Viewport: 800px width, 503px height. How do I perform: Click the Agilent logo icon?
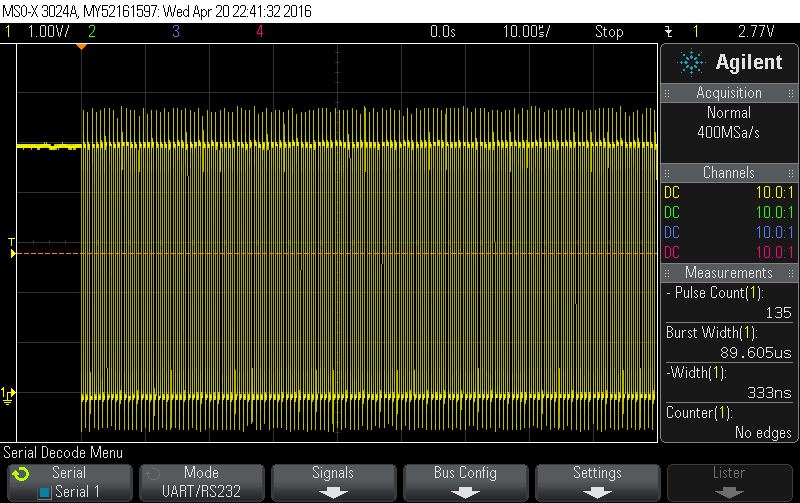point(690,63)
